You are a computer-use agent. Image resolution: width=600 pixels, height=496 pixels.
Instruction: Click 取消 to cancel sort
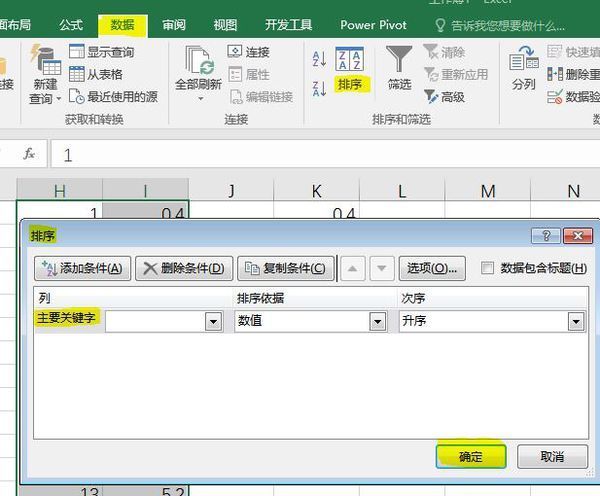(x=553, y=456)
